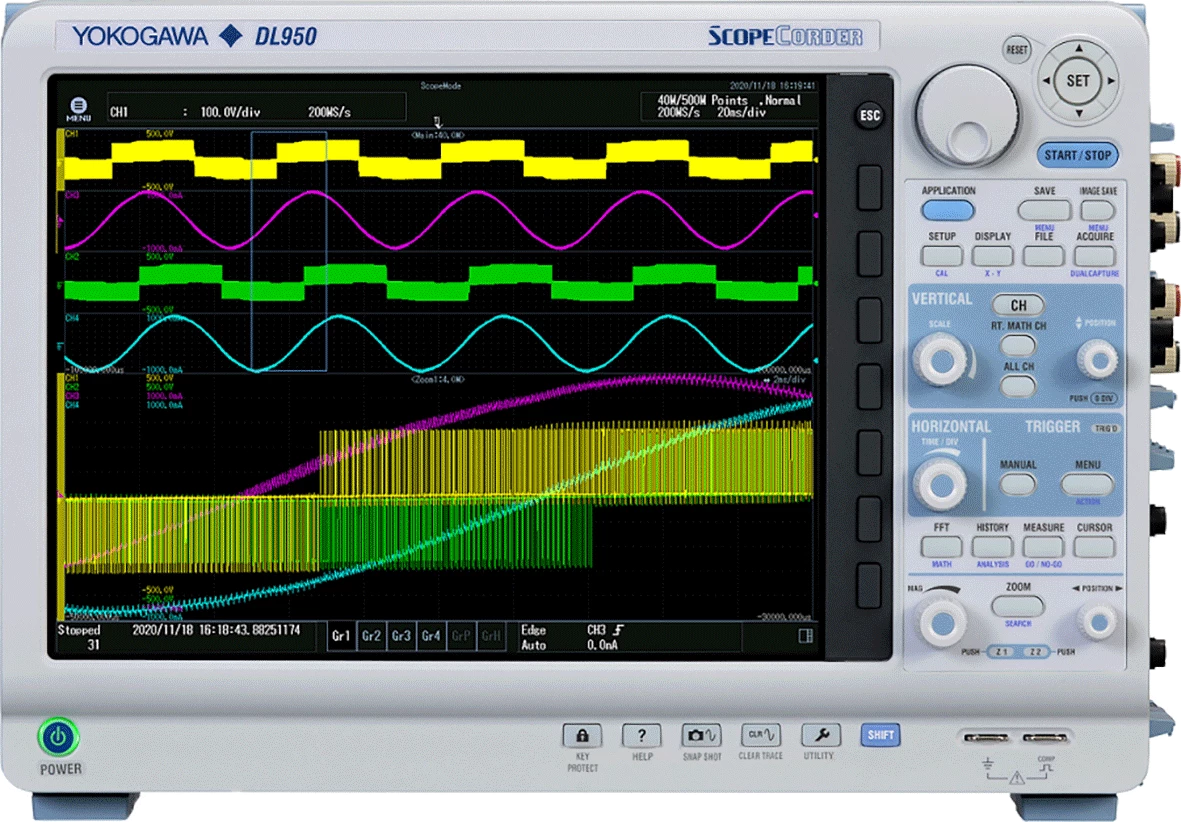
Task: Switch to the Gr4 group tab
Action: (x=431, y=637)
